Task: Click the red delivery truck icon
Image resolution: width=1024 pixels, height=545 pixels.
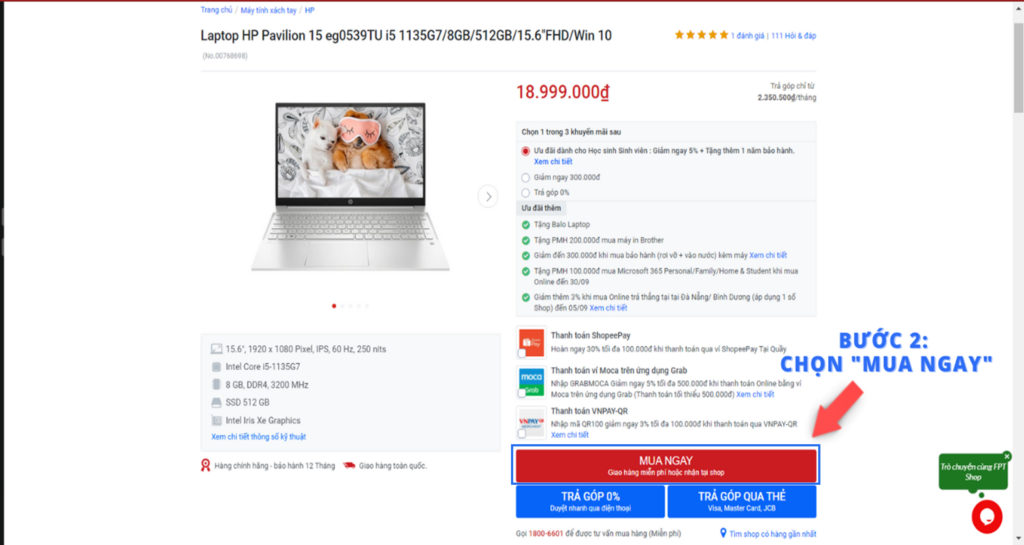Action: point(349,465)
